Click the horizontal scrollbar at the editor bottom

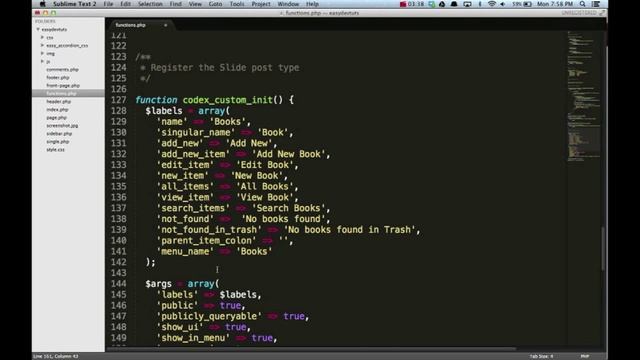[x=312, y=349]
